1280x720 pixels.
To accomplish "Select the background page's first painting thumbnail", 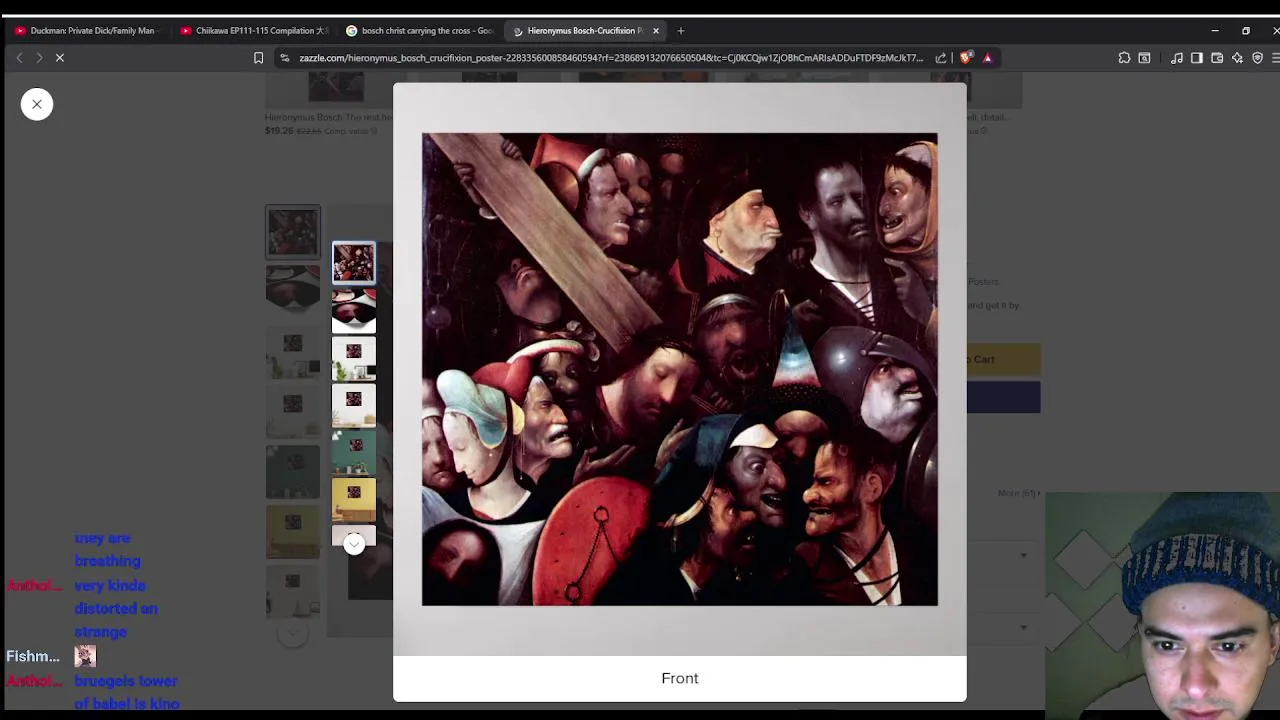I will (293, 231).
